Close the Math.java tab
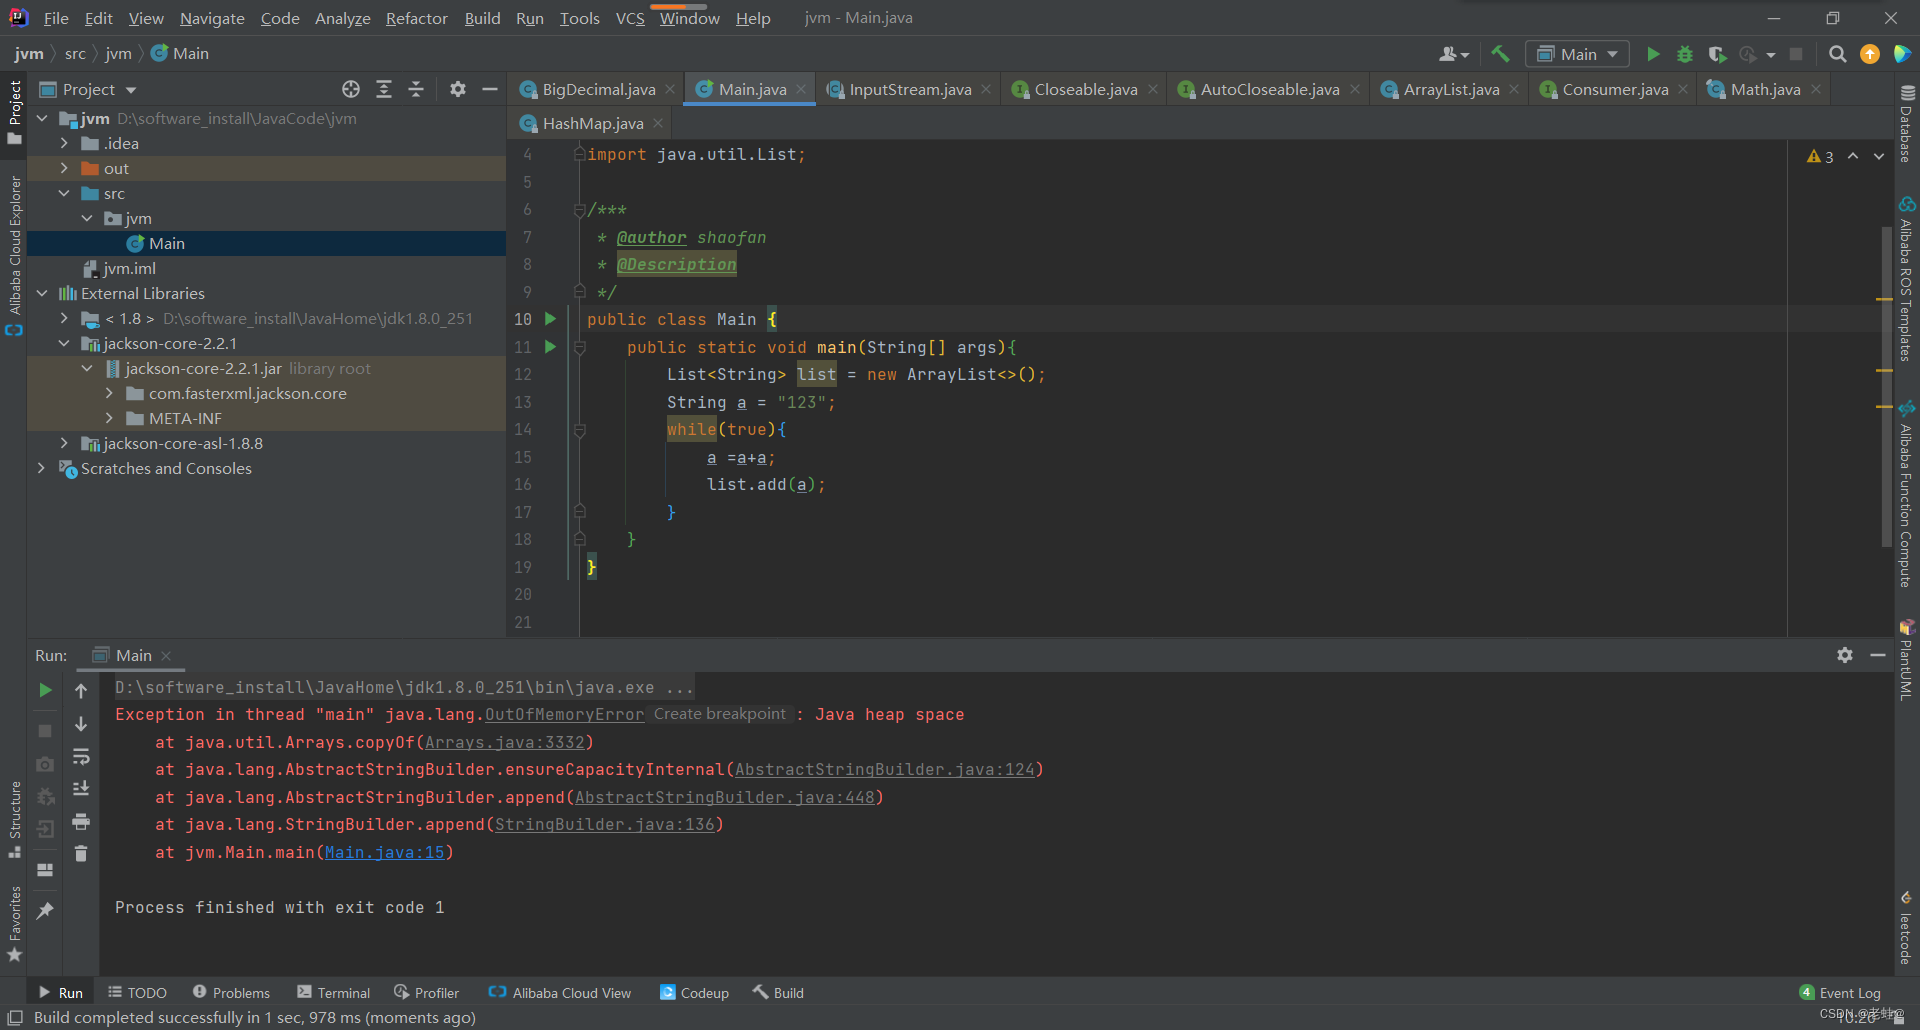 tap(1816, 89)
